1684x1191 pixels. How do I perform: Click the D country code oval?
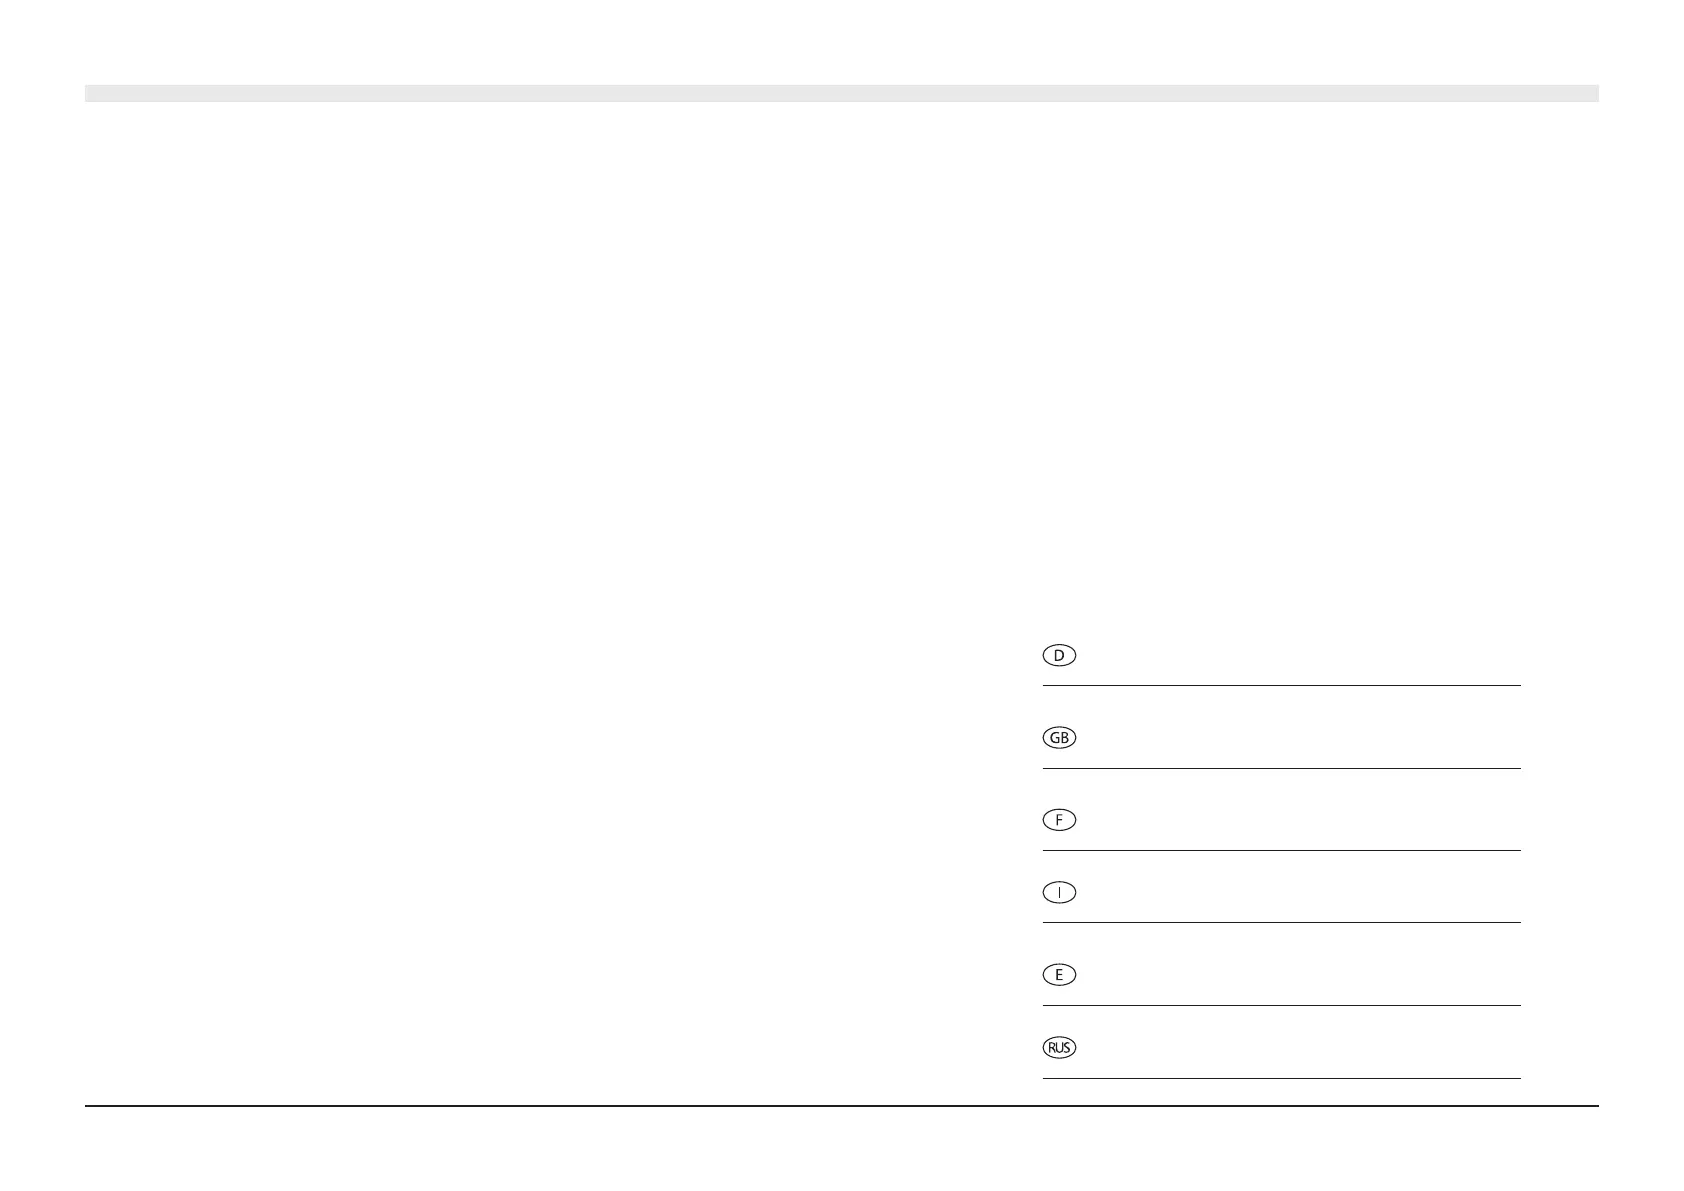(1059, 656)
